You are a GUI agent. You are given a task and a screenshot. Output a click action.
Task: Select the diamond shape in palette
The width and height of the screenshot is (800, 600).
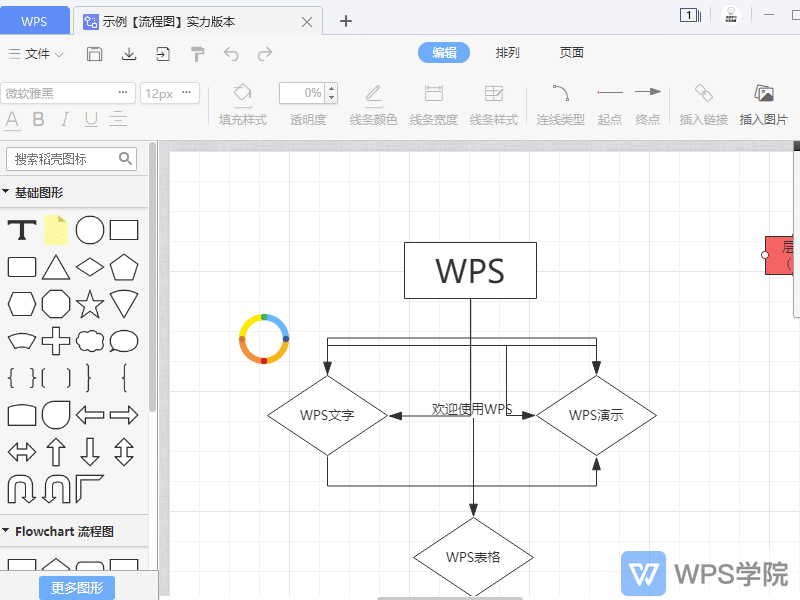click(x=90, y=267)
